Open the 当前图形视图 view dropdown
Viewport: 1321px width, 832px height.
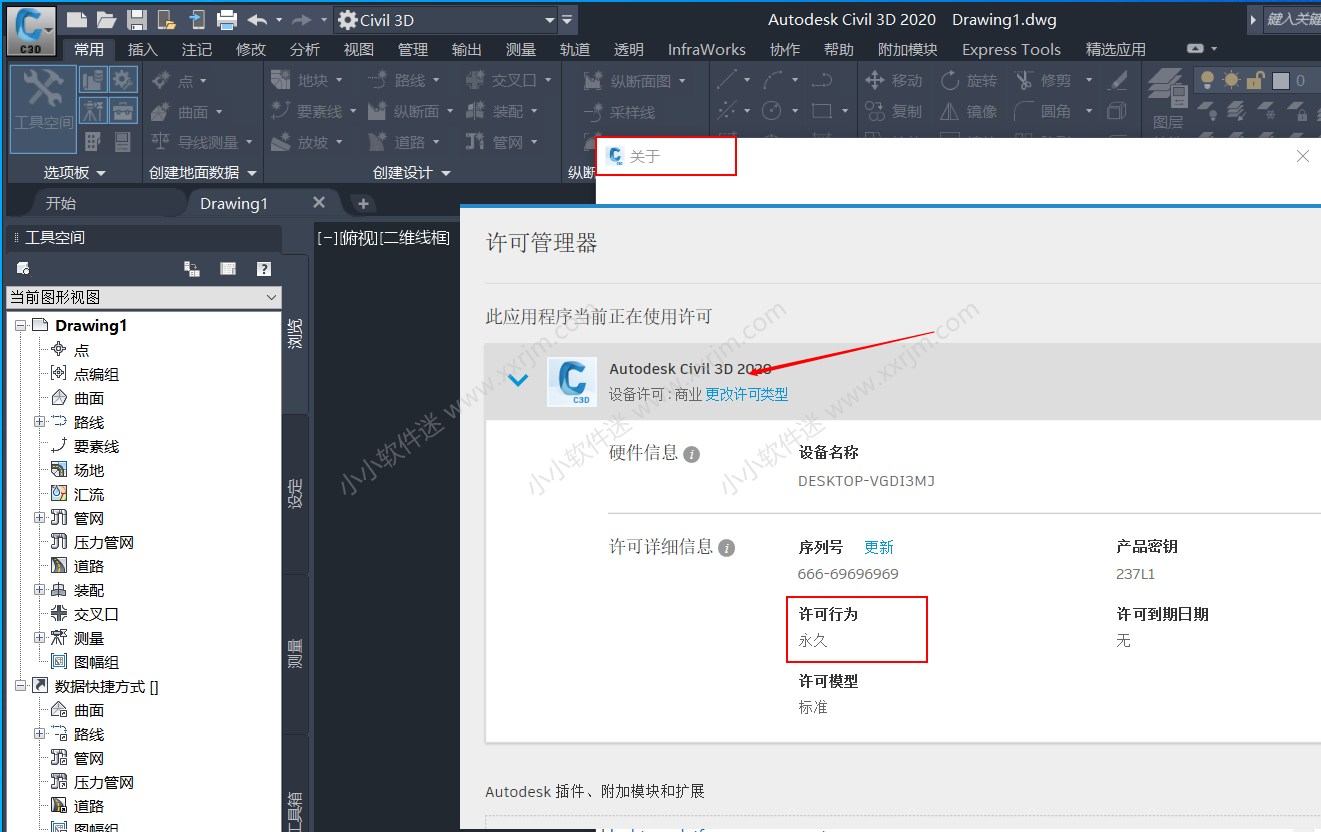(x=144, y=297)
